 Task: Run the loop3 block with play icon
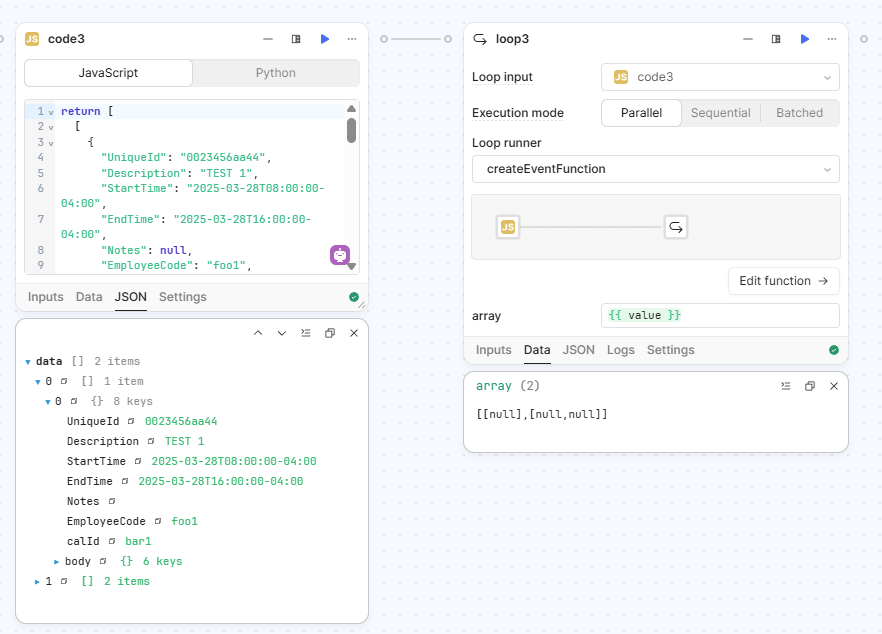804,39
